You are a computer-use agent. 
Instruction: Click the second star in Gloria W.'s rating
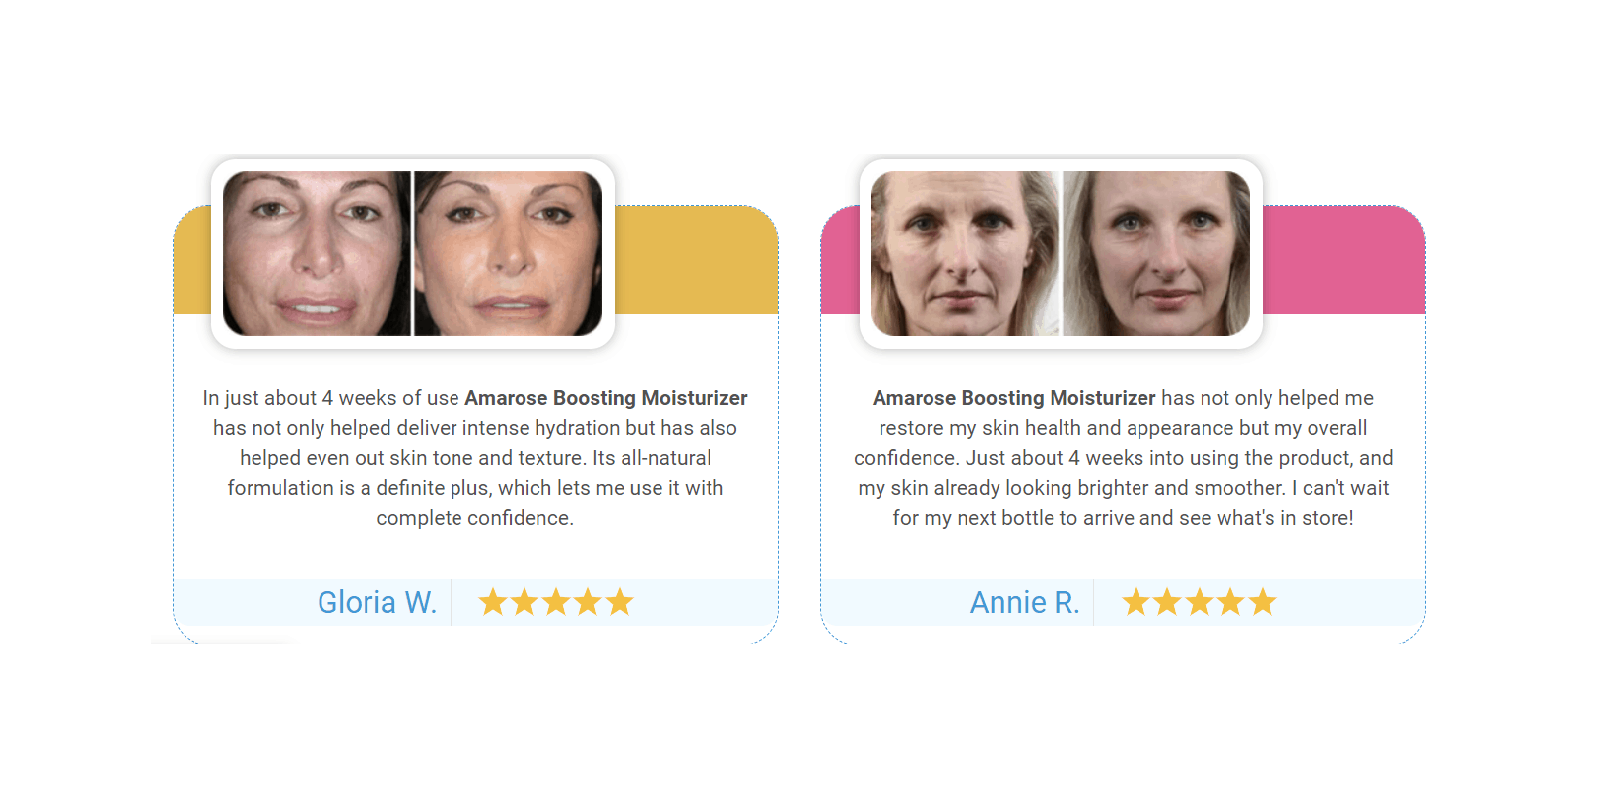(x=524, y=602)
